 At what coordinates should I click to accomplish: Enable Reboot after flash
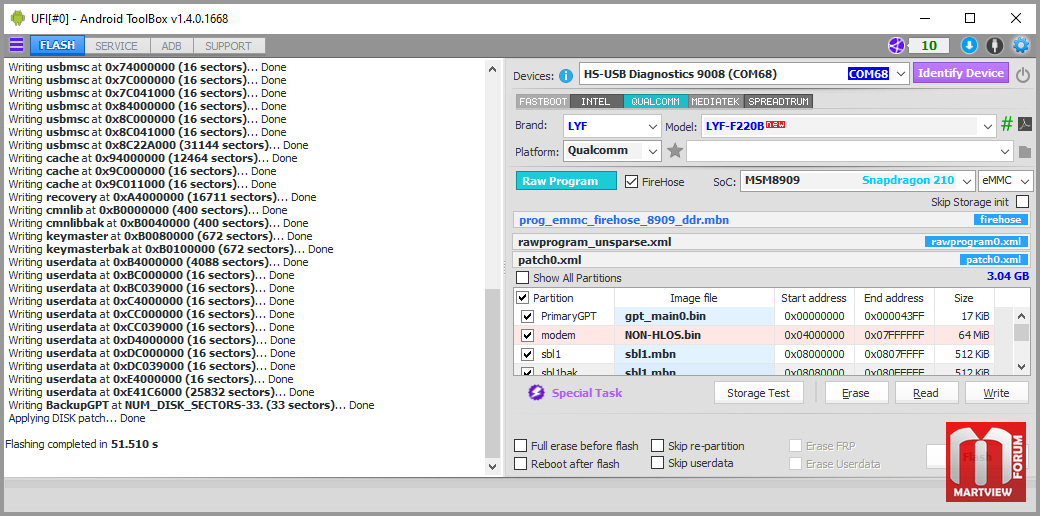(521, 464)
